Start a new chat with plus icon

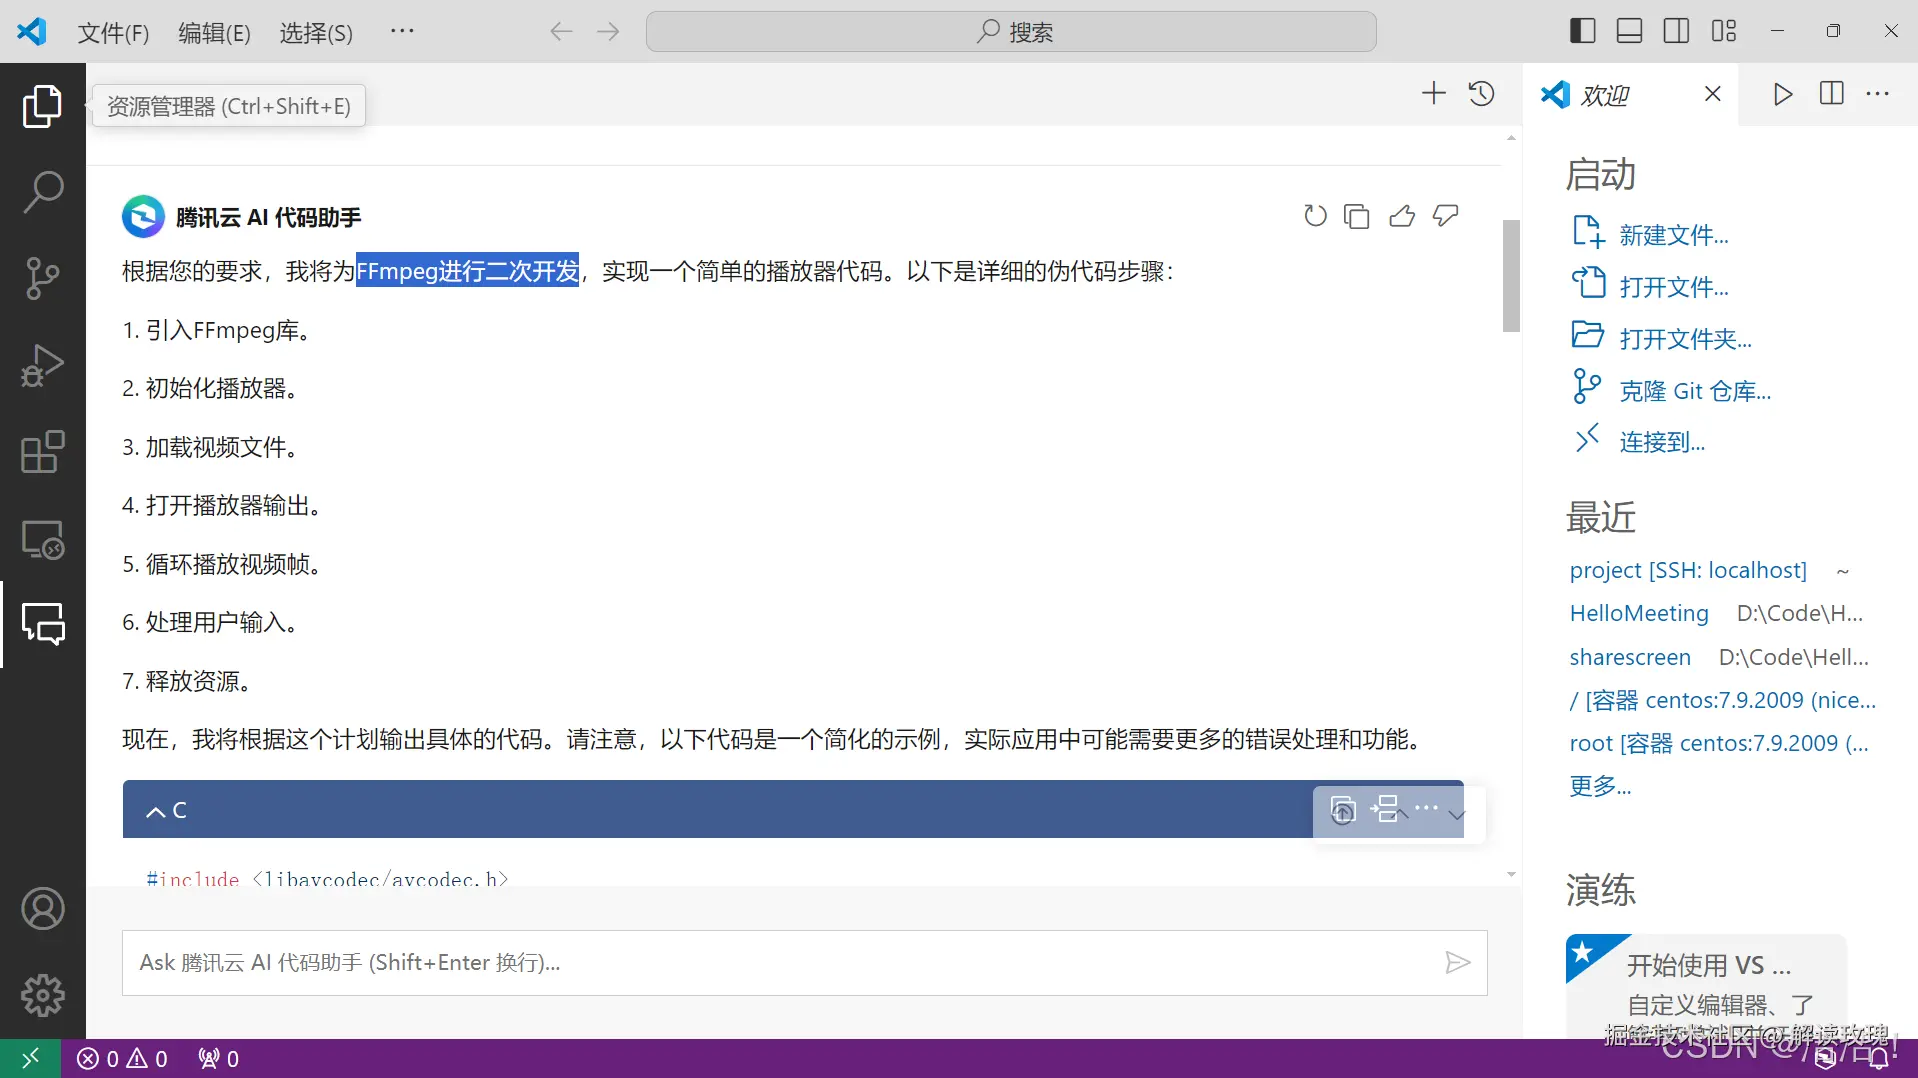[1433, 93]
